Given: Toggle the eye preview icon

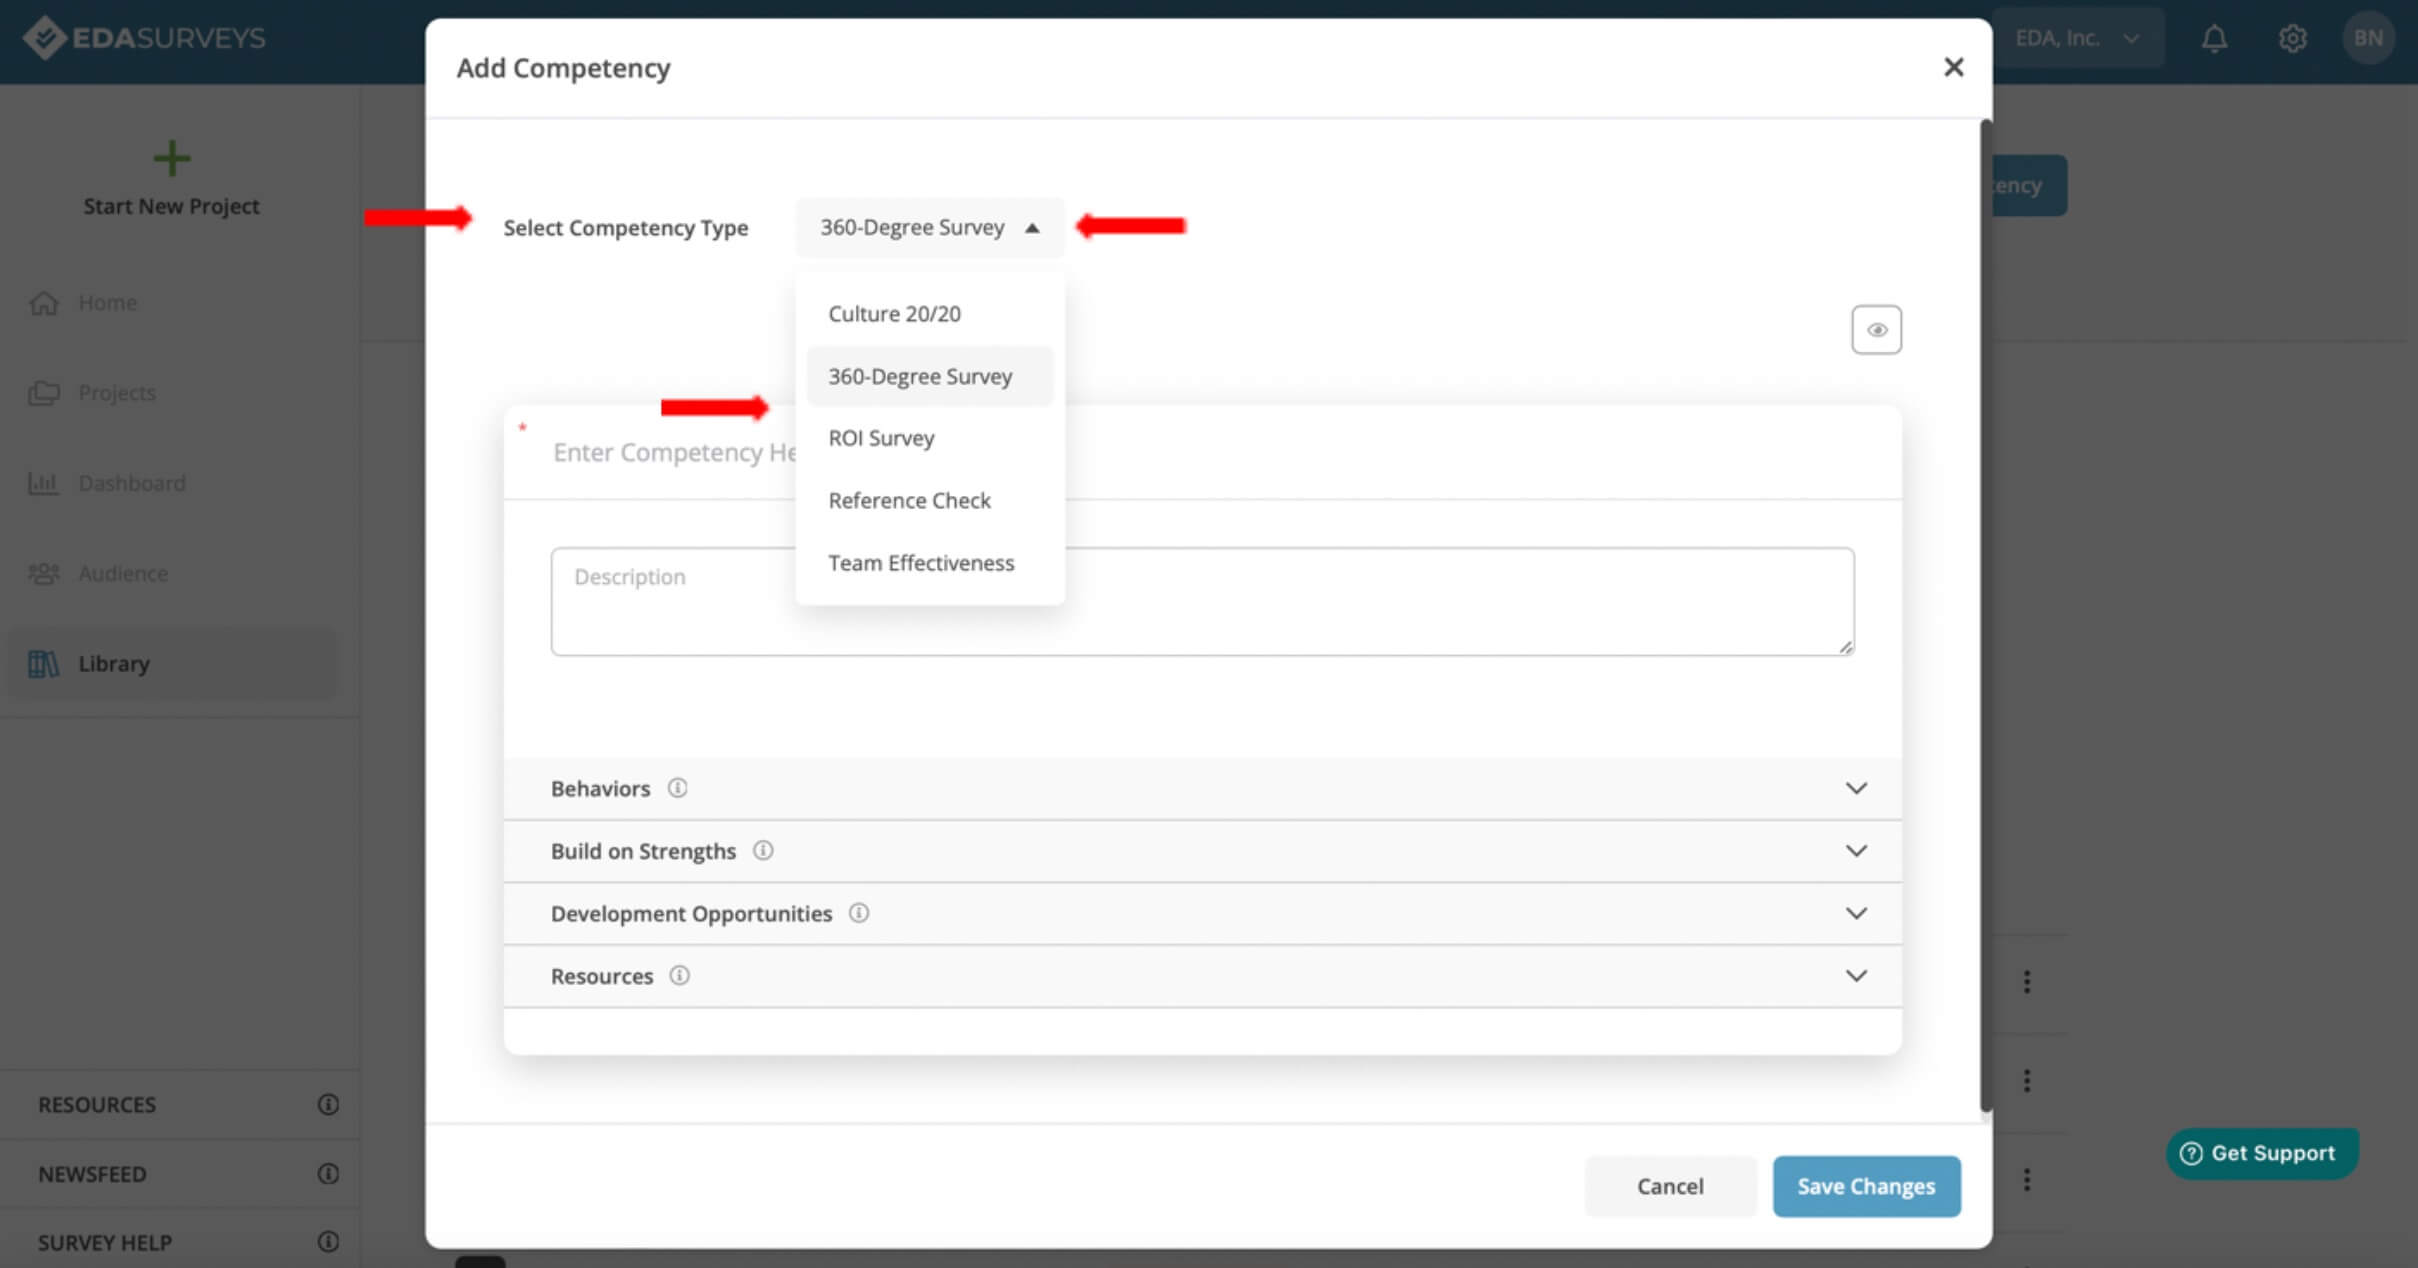Looking at the screenshot, I should coord(1876,330).
